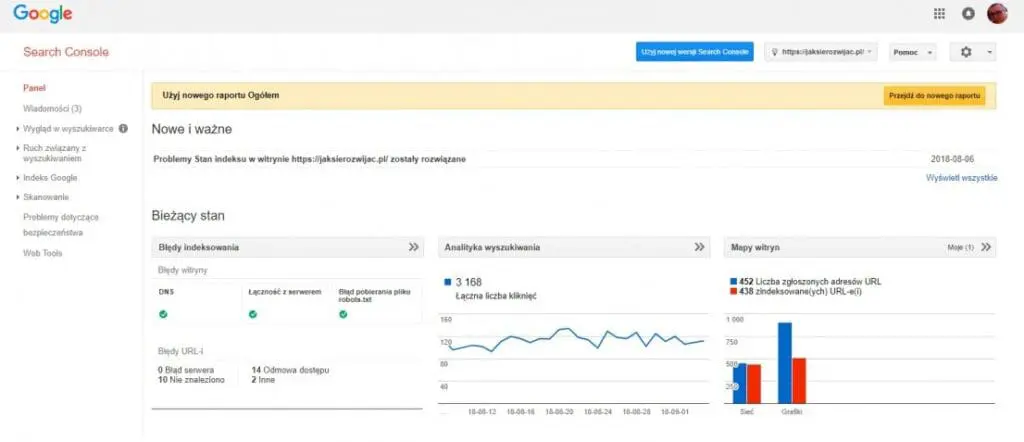Click the tall blue Grafiki bar

click(x=784, y=363)
